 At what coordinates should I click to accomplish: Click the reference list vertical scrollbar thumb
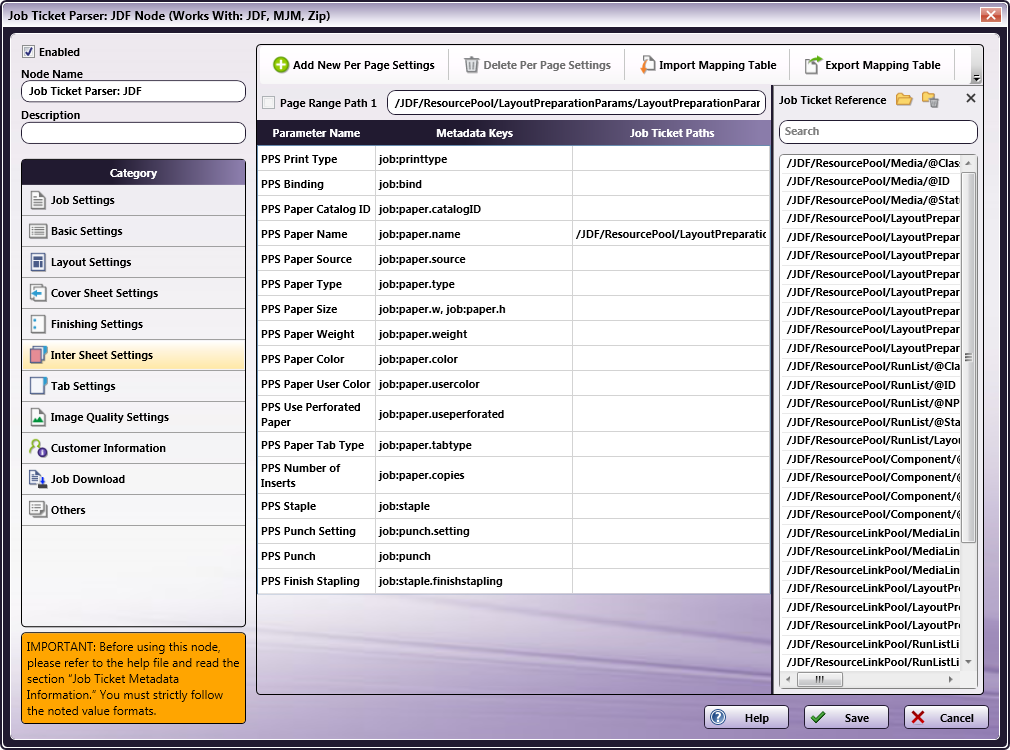tap(968, 358)
